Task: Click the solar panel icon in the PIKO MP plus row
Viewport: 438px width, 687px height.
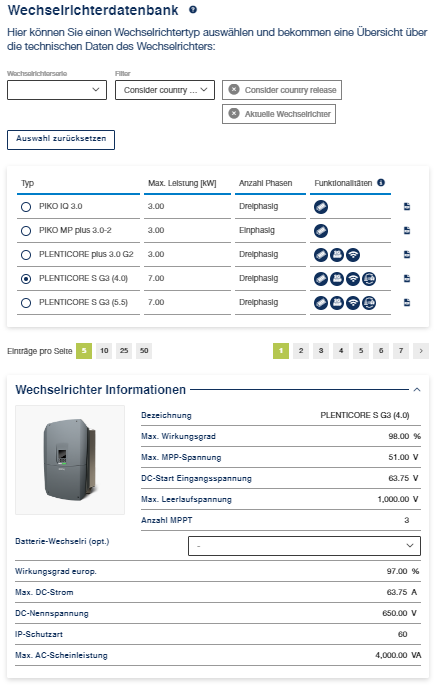Action: 321,231
